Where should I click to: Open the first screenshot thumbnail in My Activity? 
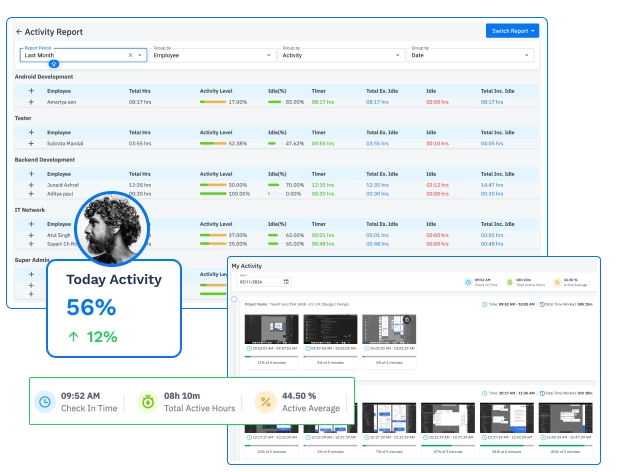click(x=268, y=328)
